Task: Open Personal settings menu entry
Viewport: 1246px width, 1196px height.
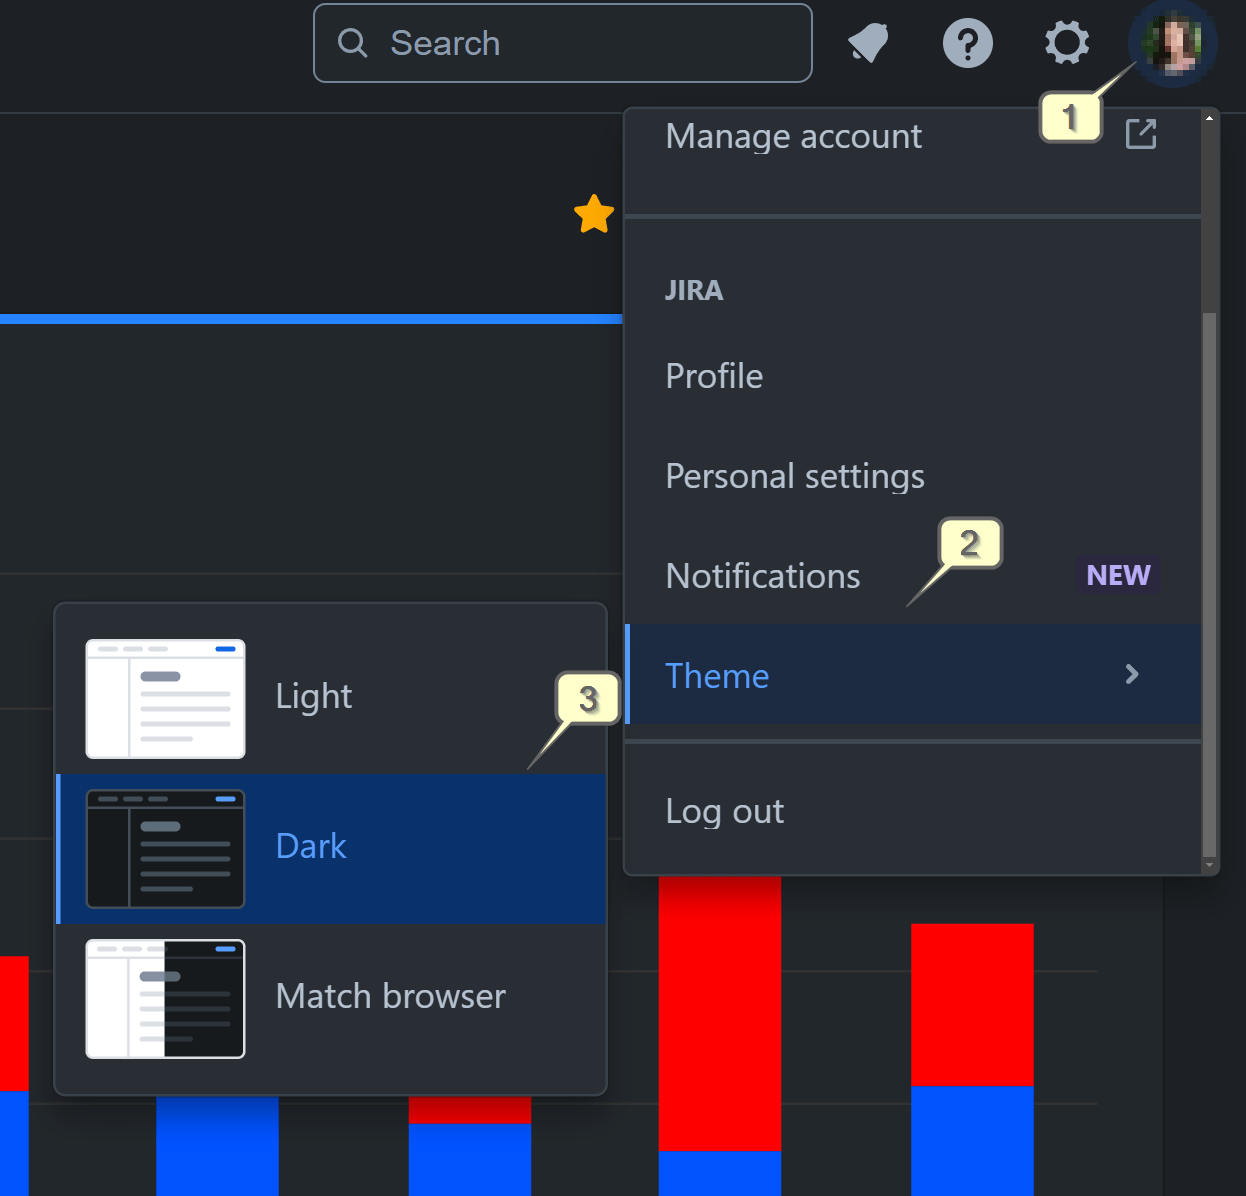Action: click(795, 476)
